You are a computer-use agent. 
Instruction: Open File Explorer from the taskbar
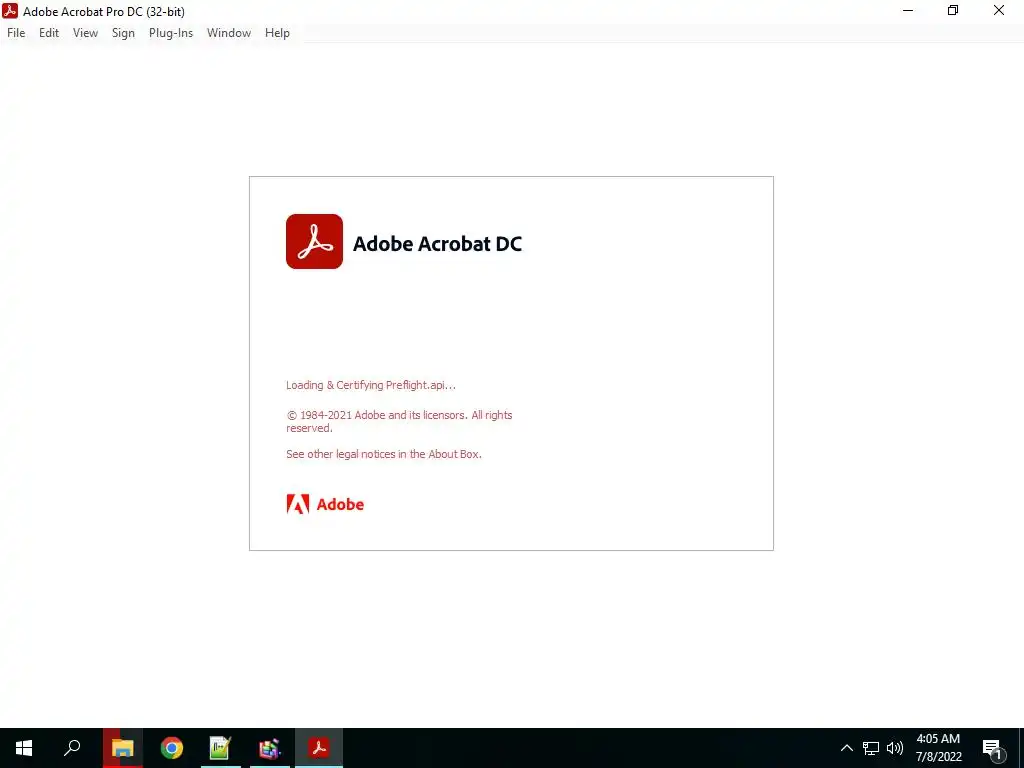coord(122,748)
